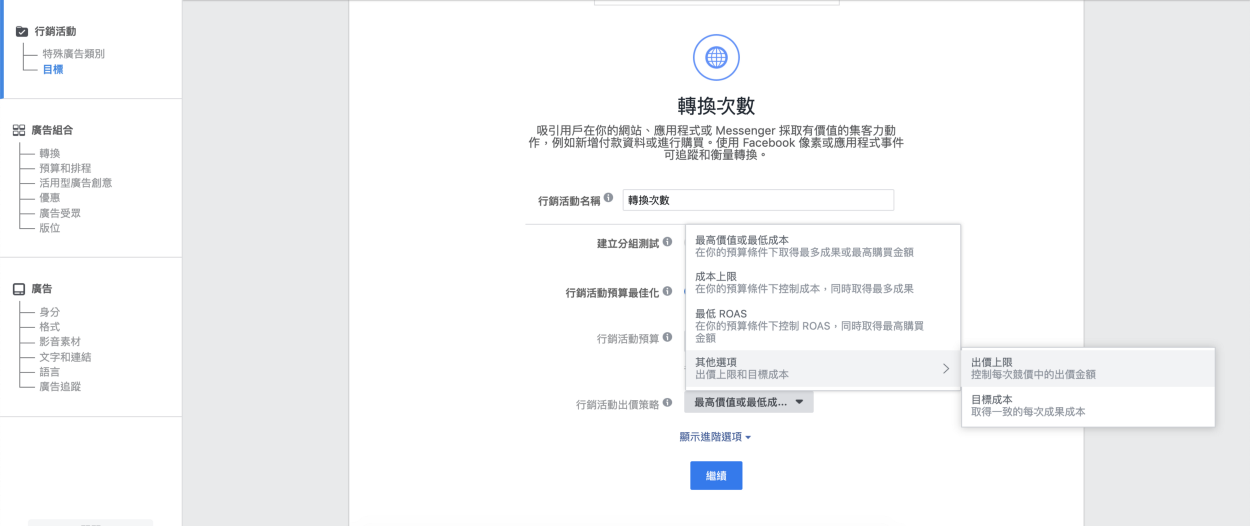Choose 目標成本 in the submenu
1250x526 pixels.
[1087, 405]
